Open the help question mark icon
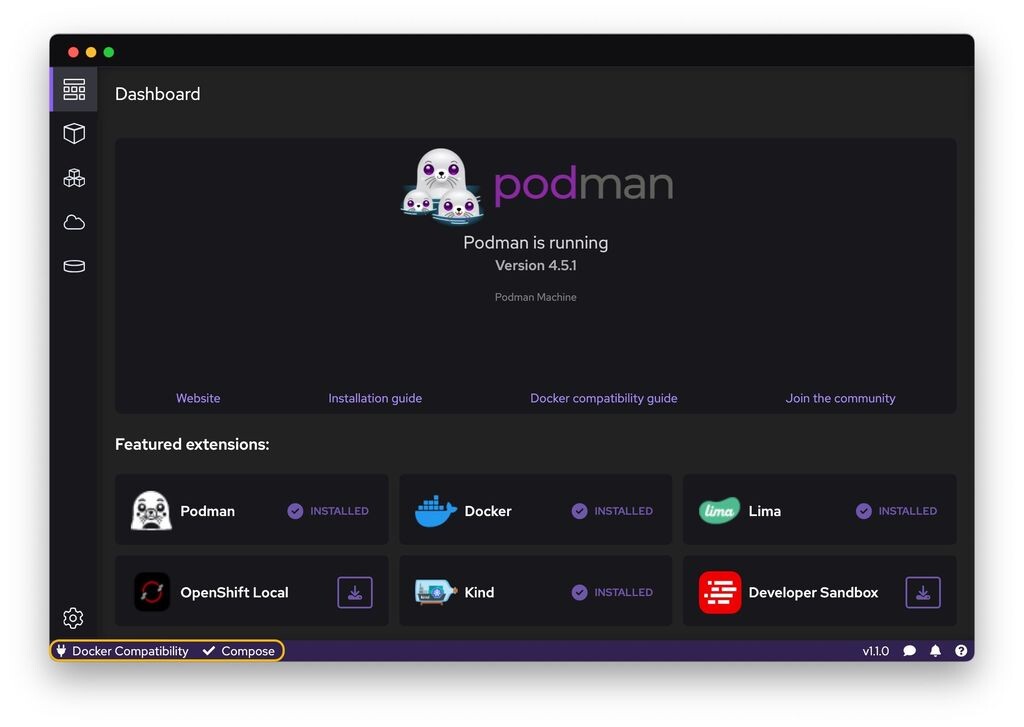The height and width of the screenshot is (727, 1024). point(961,651)
